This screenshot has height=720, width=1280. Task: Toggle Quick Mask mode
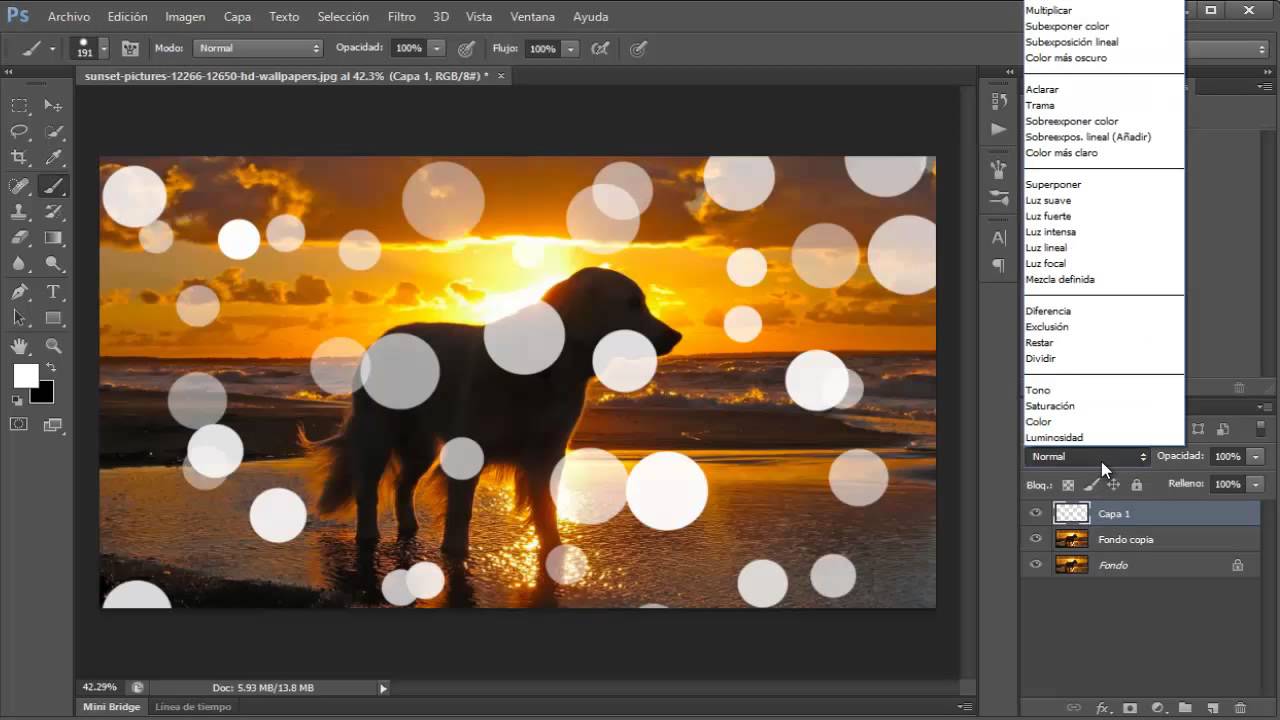(x=19, y=424)
